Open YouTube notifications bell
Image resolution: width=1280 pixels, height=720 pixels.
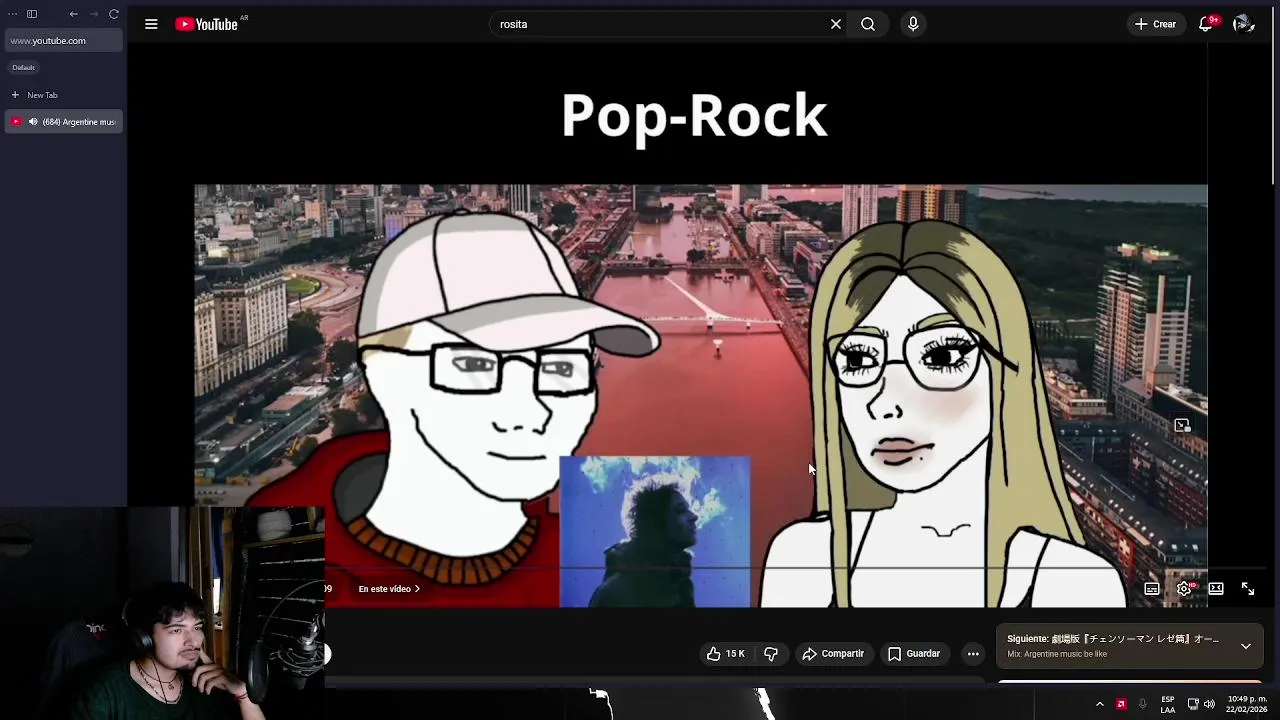tap(1206, 24)
